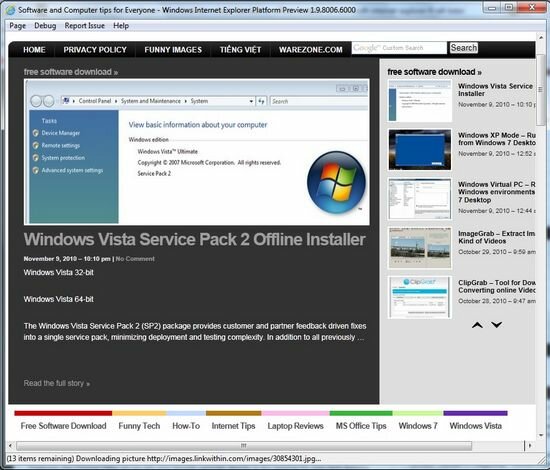Open Windows Vista Service Installer thumbnail
550x470 pixels.
[420, 101]
